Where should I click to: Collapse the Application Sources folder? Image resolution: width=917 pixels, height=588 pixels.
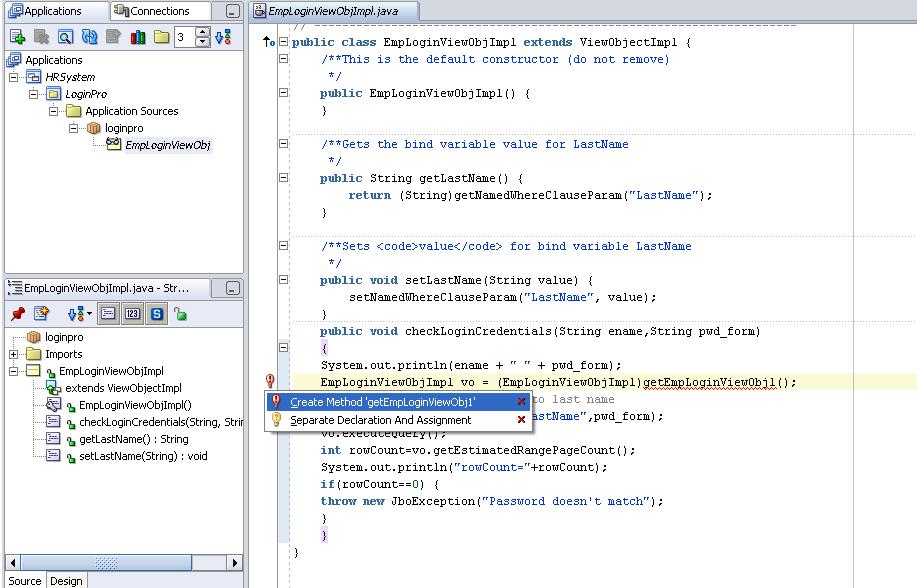(53, 111)
